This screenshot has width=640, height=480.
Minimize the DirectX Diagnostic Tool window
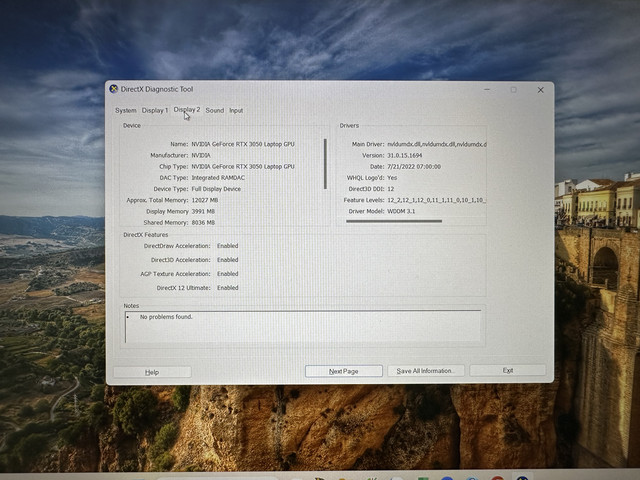pyautogui.click(x=487, y=89)
